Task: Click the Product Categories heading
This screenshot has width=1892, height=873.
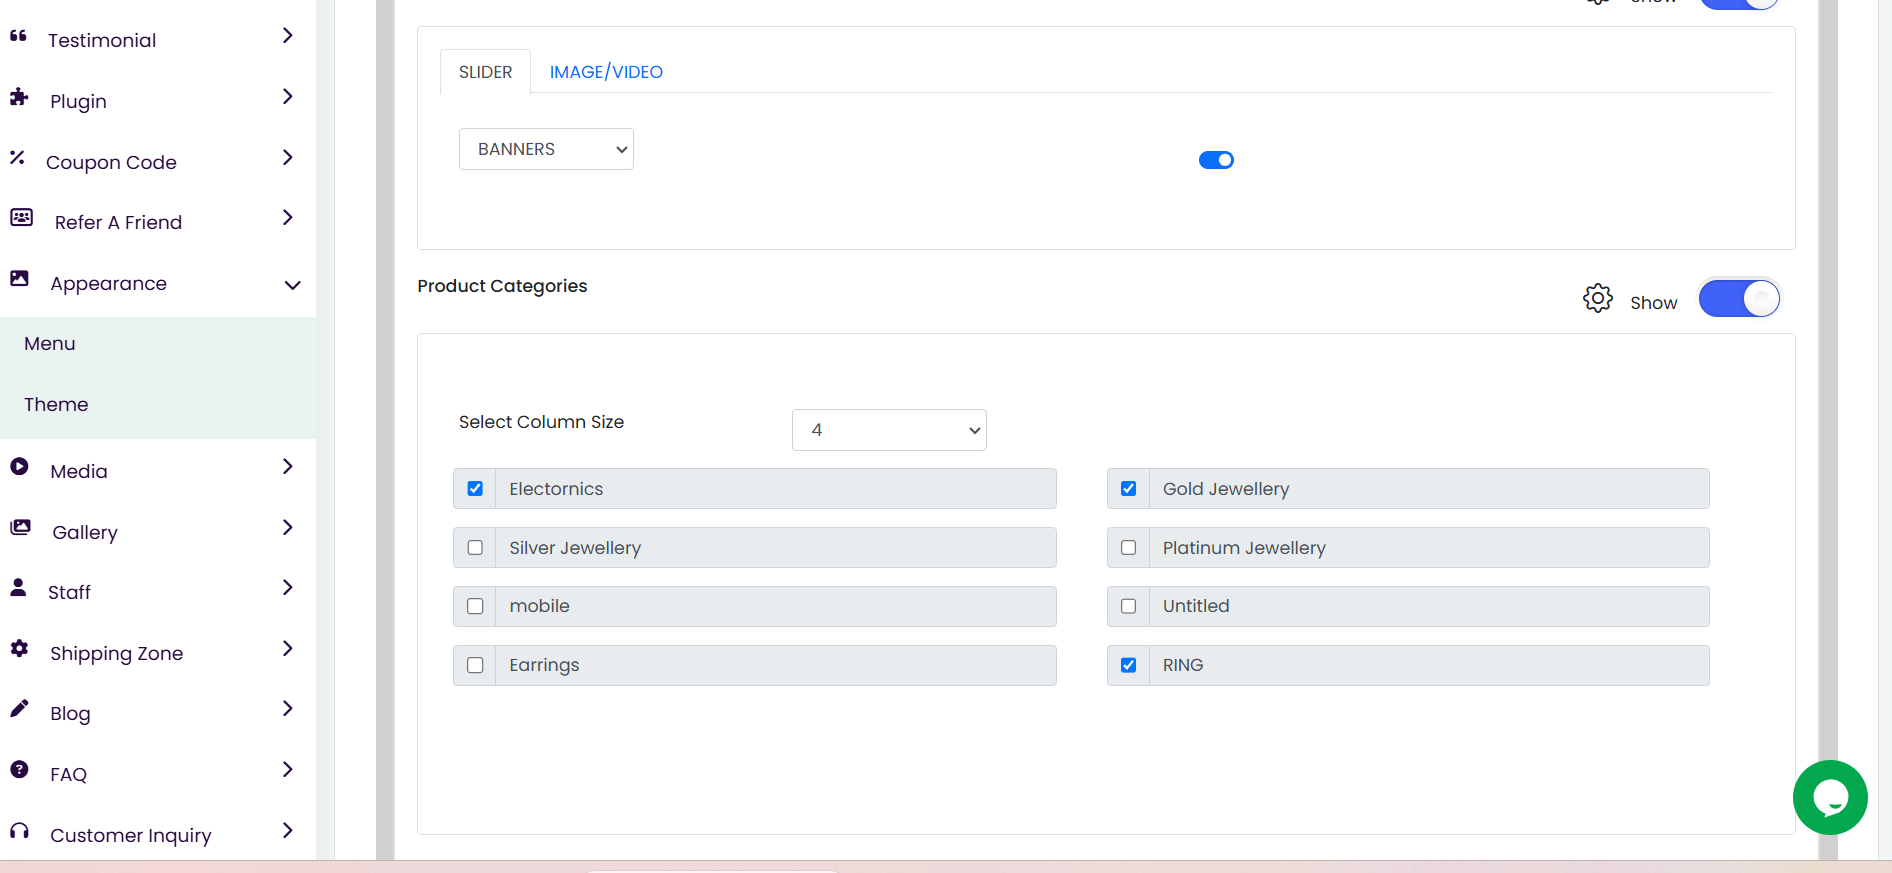Action: tap(502, 286)
